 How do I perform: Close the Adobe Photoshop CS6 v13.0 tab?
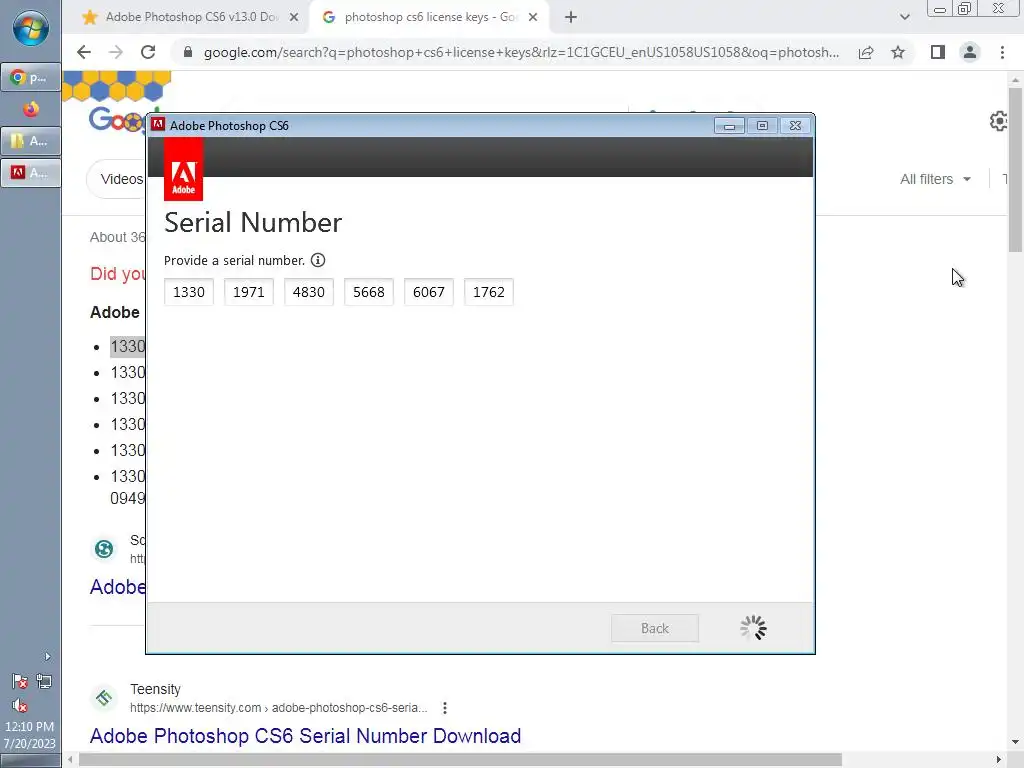pyautogui.click(x=294, y=18)
